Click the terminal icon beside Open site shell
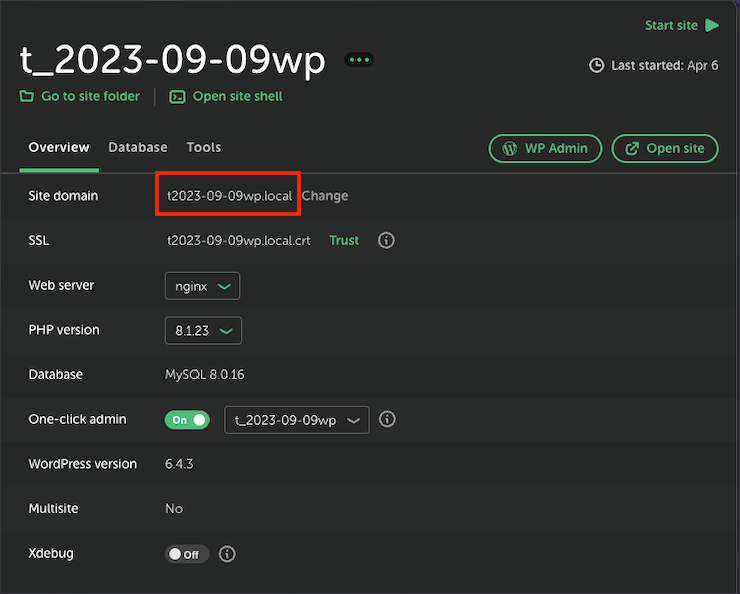 click(177, 97)
